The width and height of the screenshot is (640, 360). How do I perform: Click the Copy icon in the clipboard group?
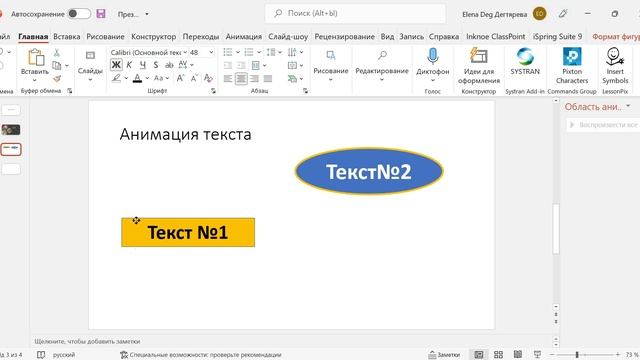click(57, 65)
